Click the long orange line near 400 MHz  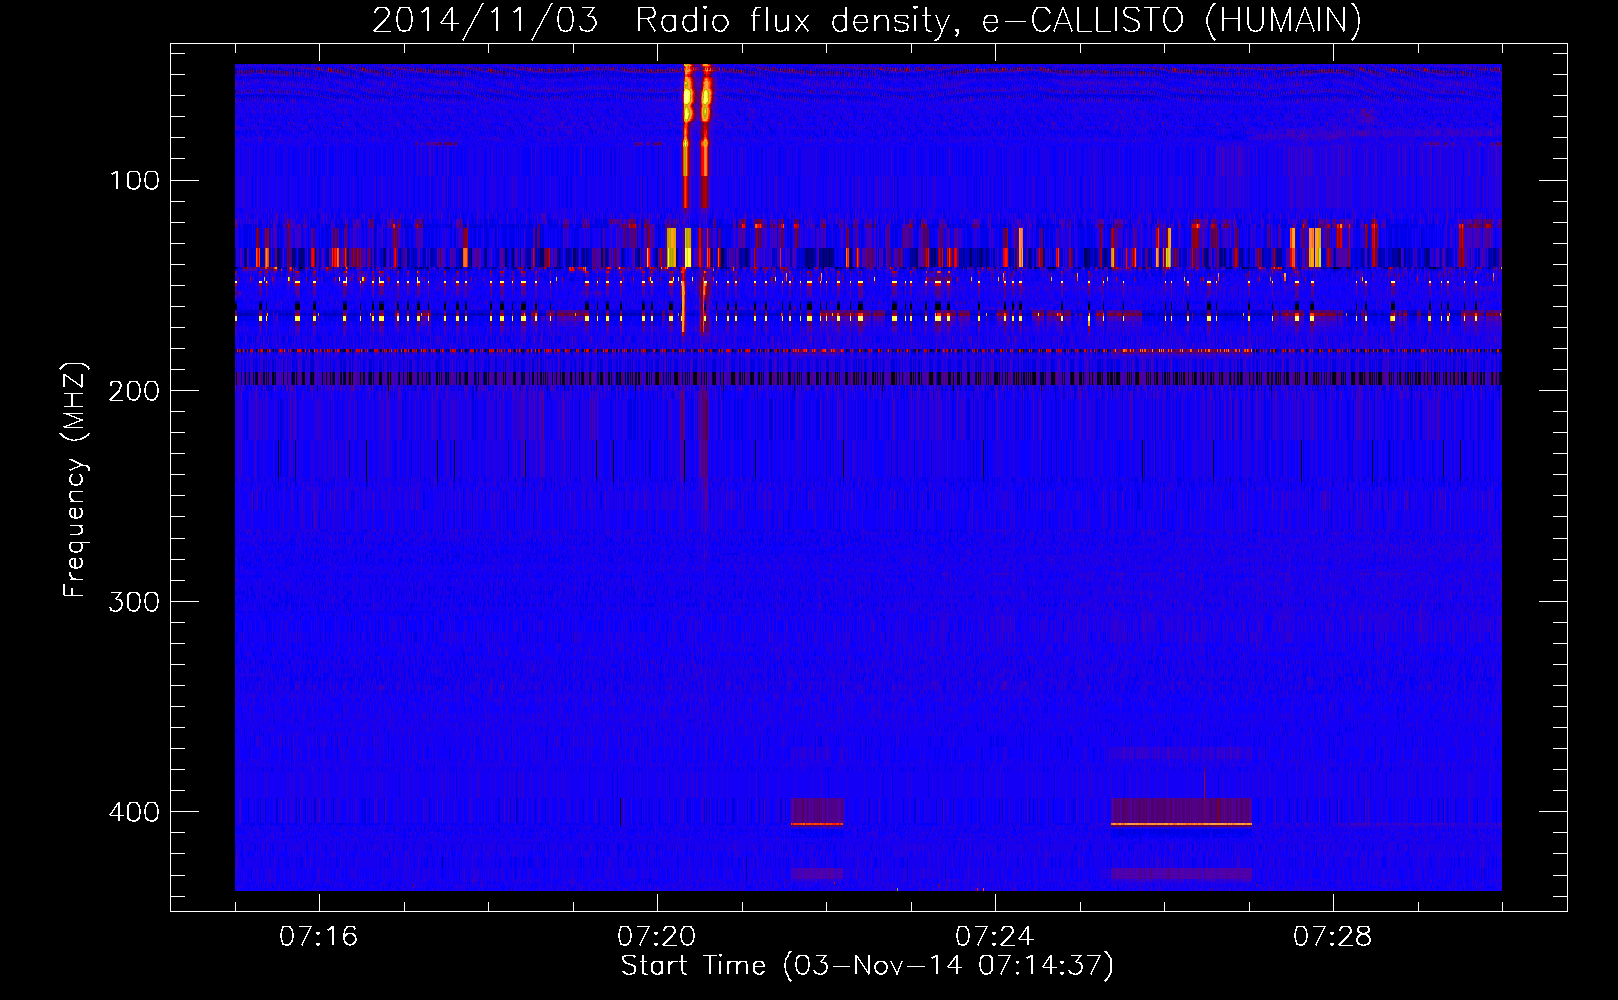click(x=1181, y=824)
